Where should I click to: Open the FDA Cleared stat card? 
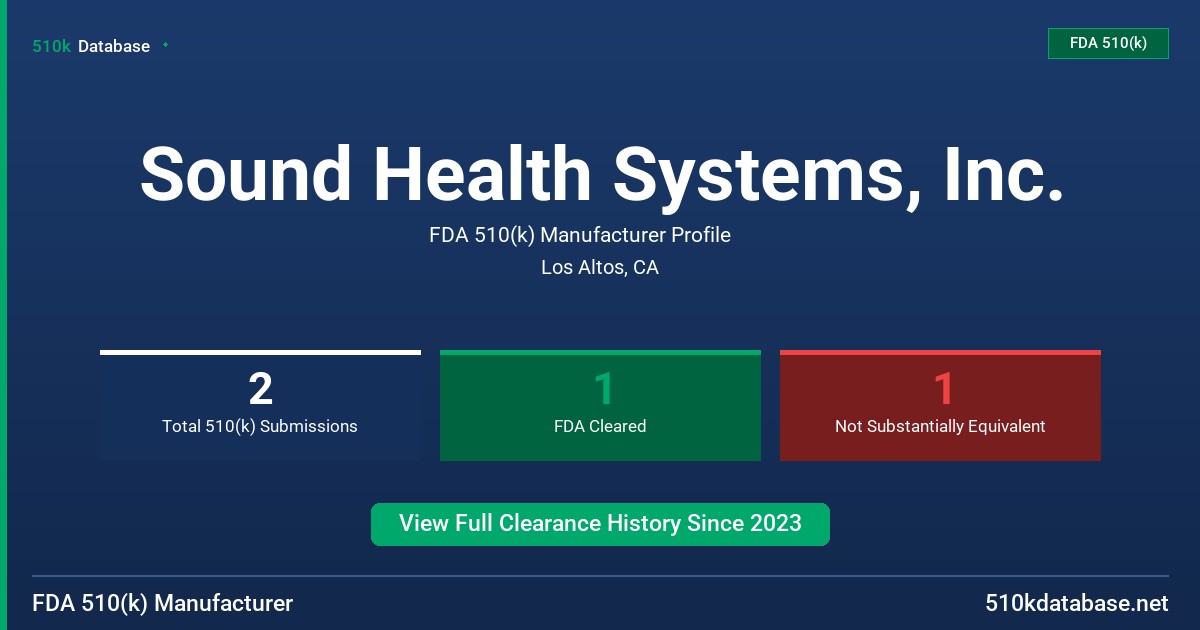600,406
